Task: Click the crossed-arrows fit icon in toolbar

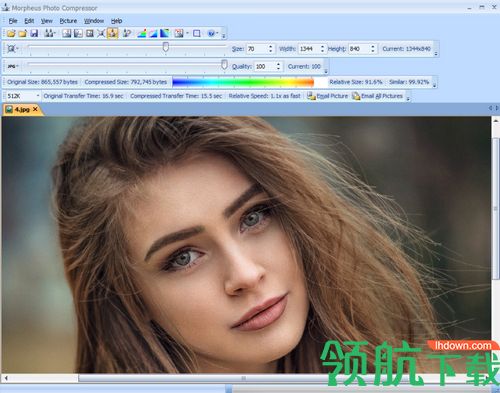Action: click(x=101, y=33)
